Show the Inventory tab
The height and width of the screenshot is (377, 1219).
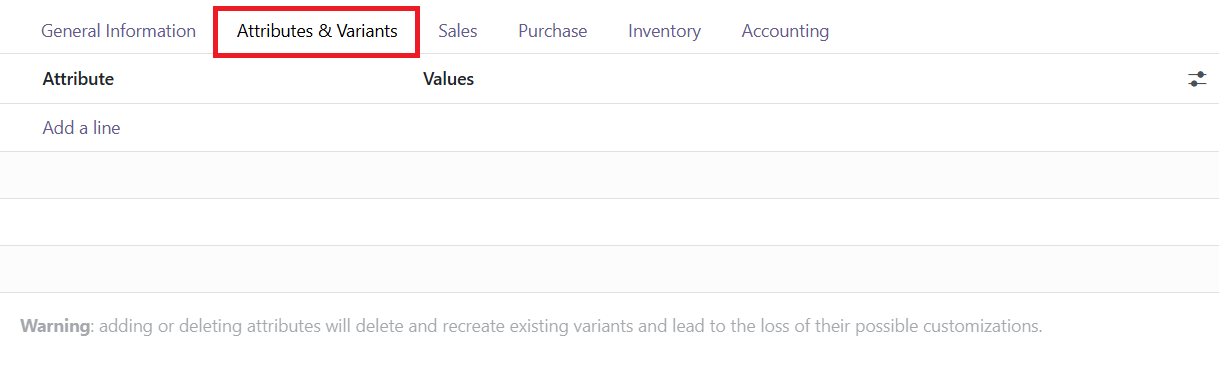click(x=664, y=31)
